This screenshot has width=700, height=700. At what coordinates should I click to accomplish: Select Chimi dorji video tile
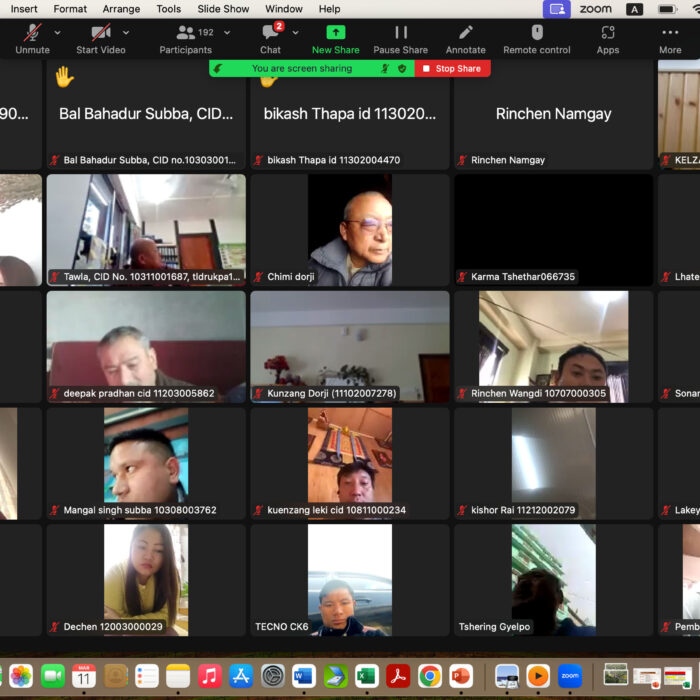point(350,230)
